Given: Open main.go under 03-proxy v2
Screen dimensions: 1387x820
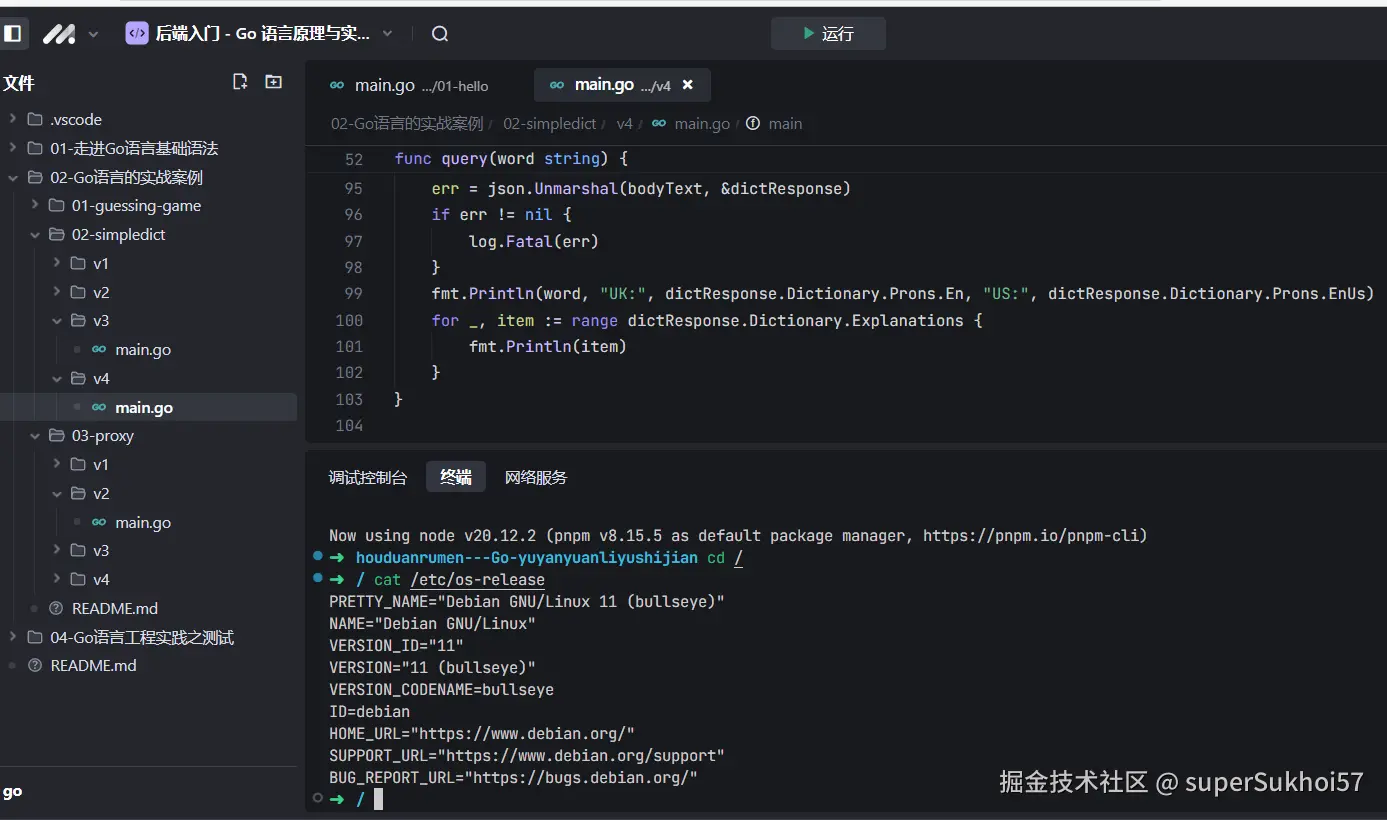Looking at the screenshot, I should [x=142, y=522].
